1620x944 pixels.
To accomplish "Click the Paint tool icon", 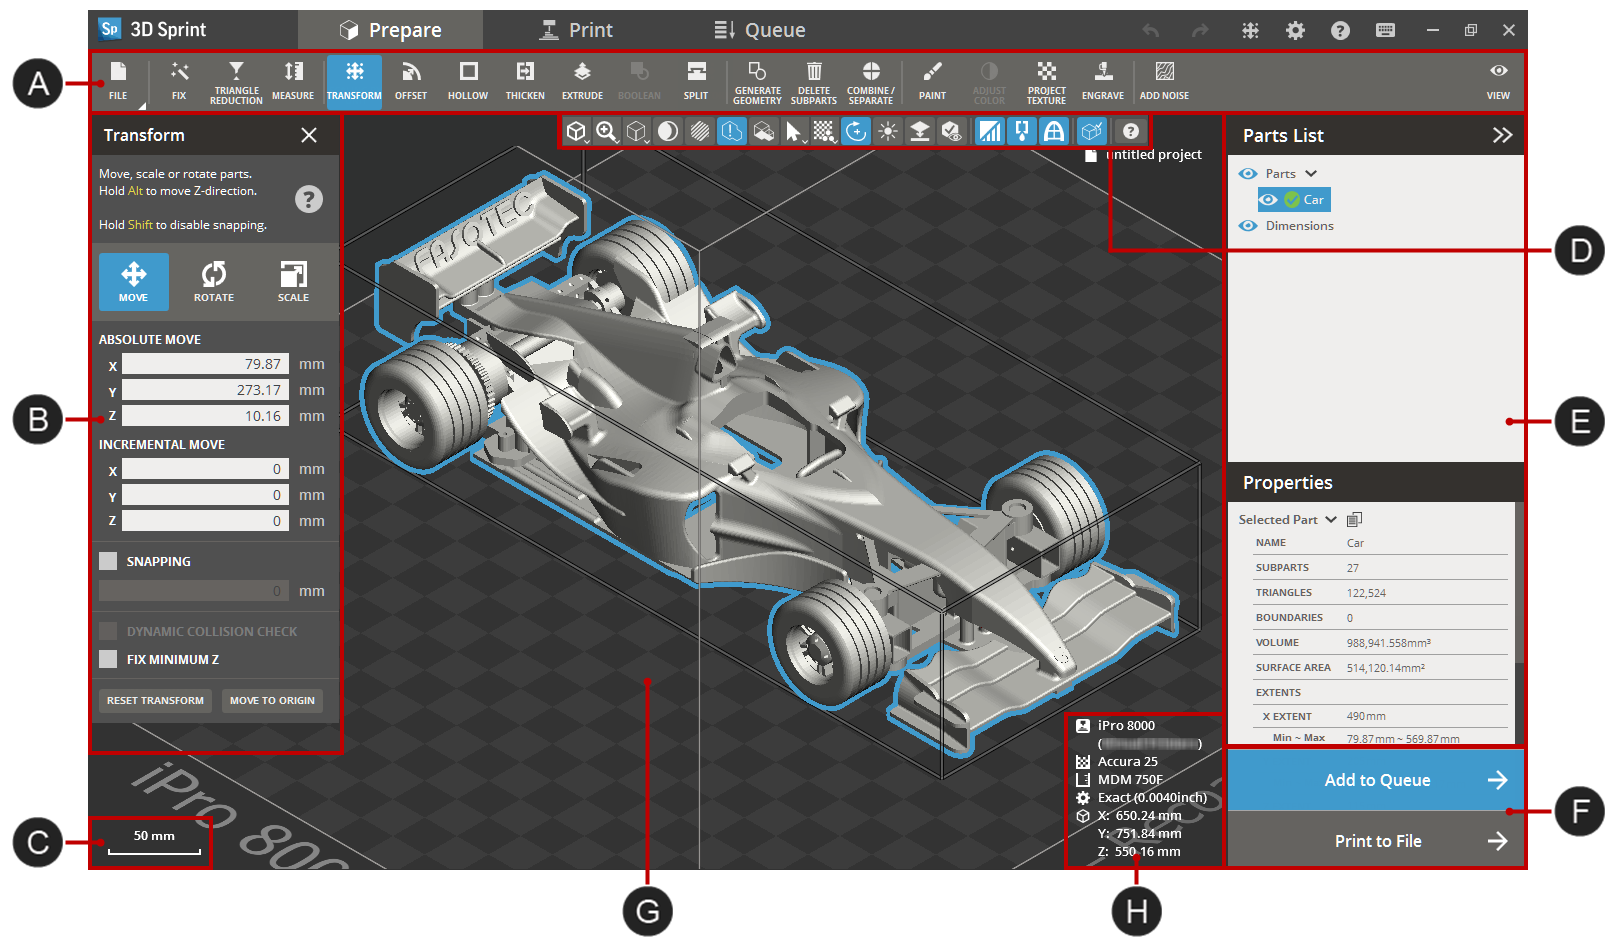I will pyautogui.click(x=932, y=80).
